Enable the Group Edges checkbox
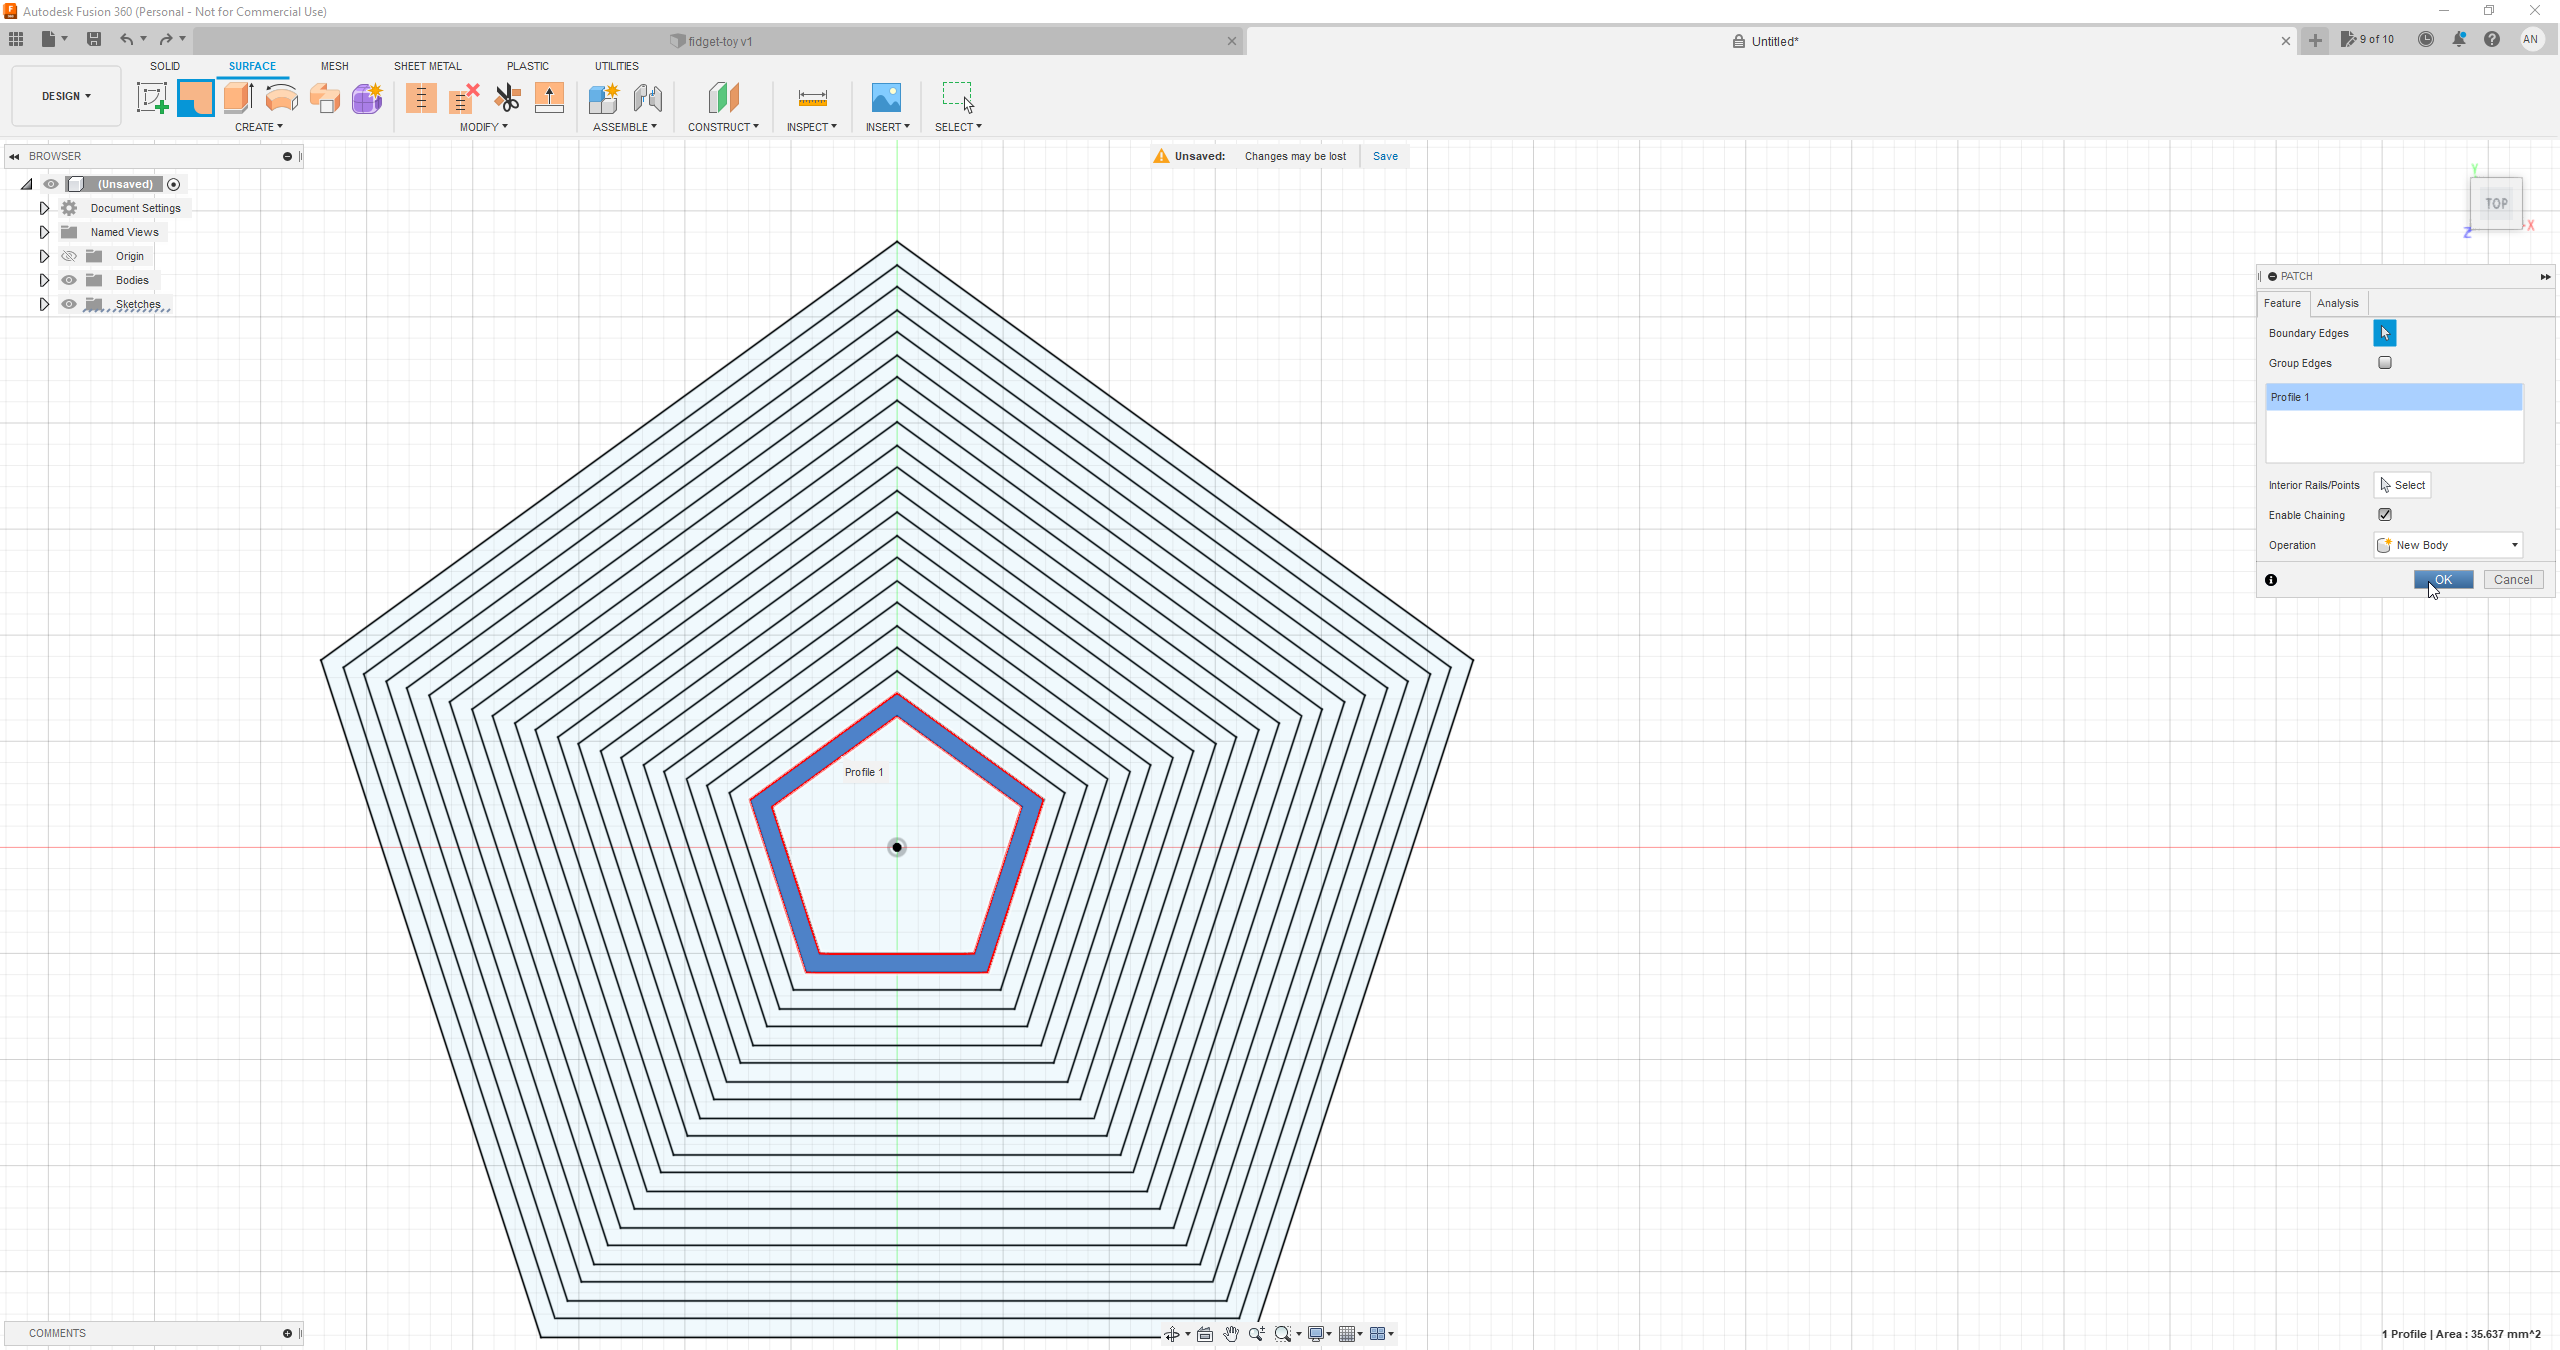 (2386, 363)
